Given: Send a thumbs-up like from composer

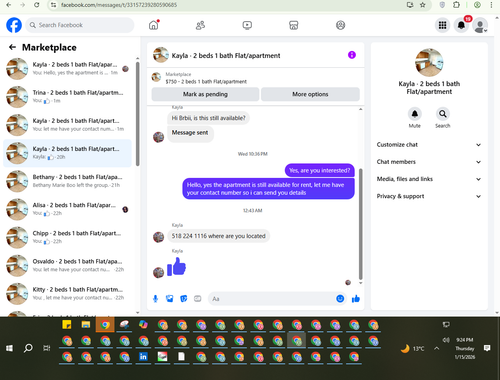Looking at the screenshot, I should click(356, 299).
